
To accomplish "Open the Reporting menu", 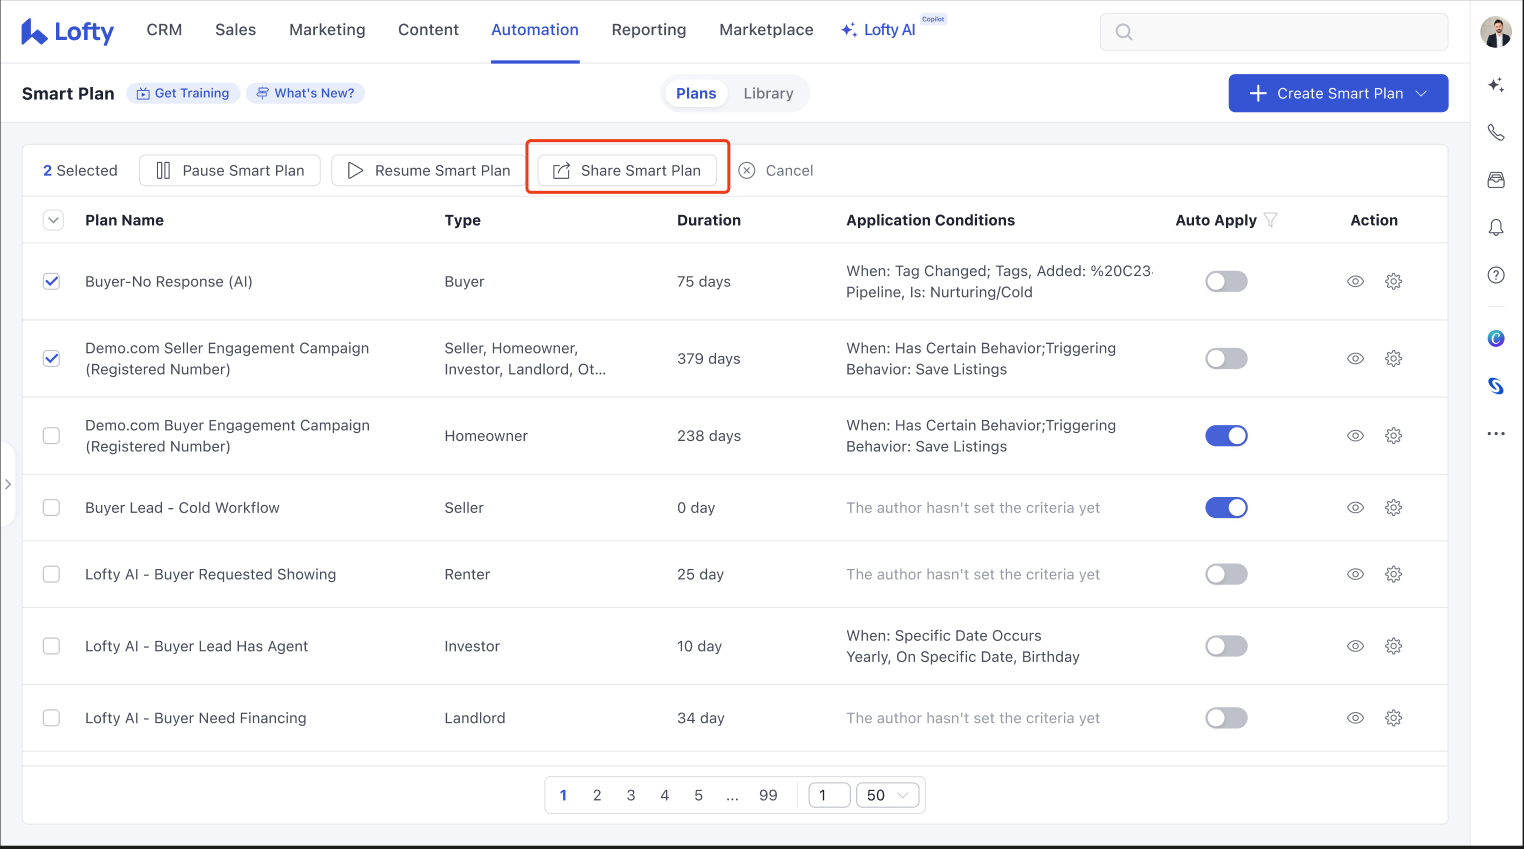I will (649, 30).
